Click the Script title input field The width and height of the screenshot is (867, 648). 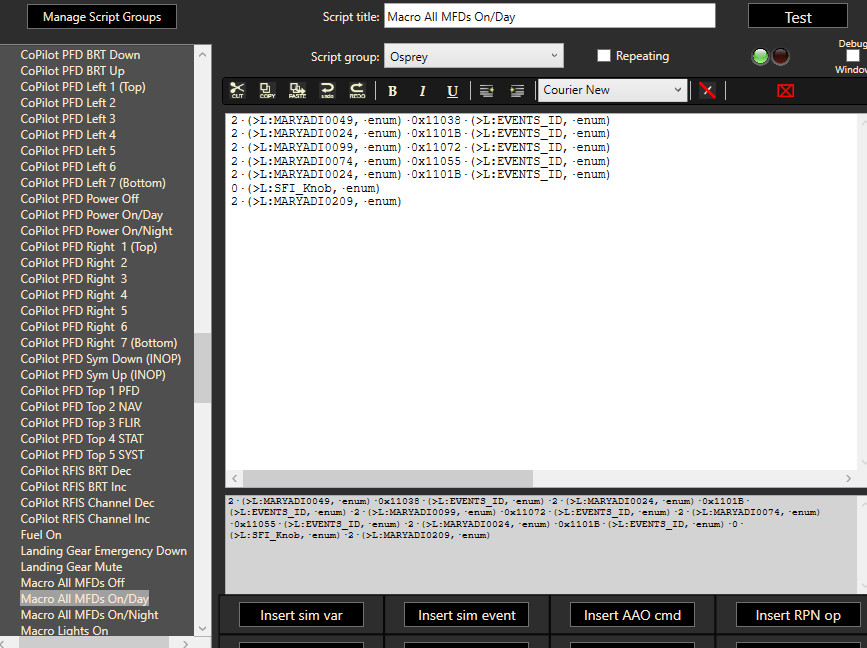pyautogui.click(x=549, y=15)
